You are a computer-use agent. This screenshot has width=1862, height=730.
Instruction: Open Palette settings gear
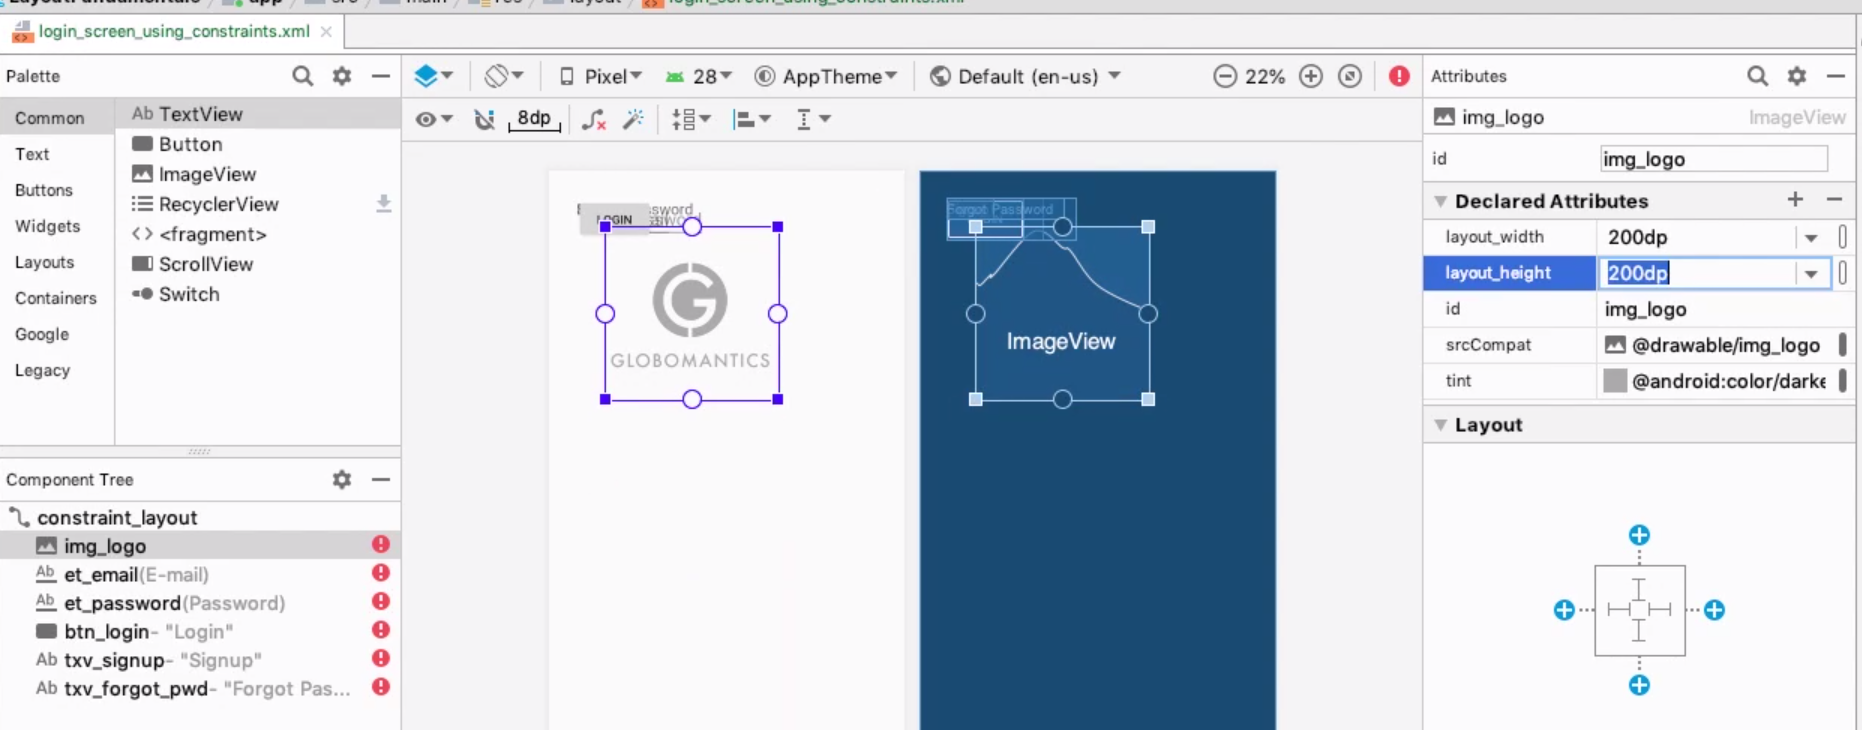[342, 76]
